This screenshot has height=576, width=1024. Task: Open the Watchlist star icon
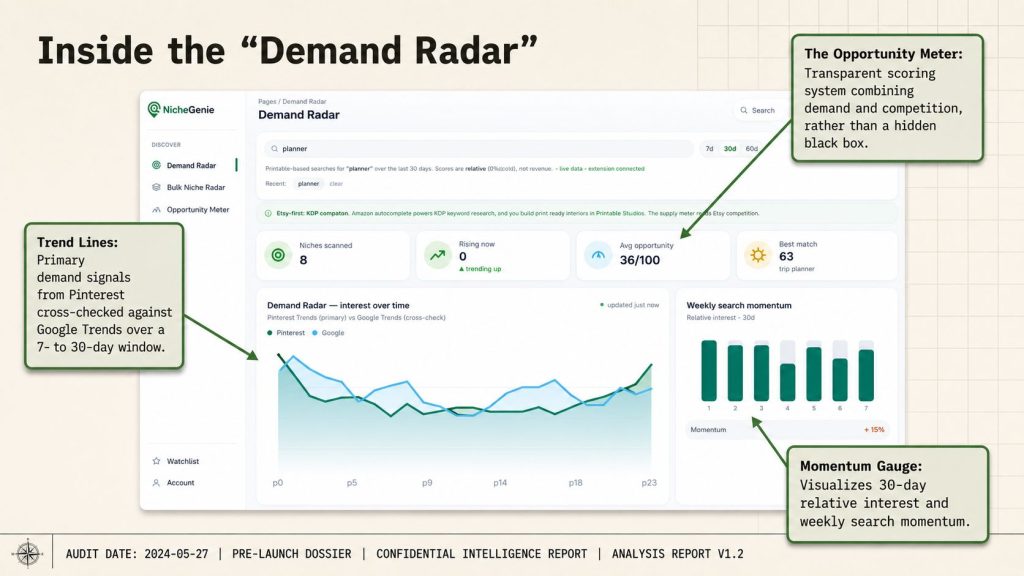click(x=156, y=461)
